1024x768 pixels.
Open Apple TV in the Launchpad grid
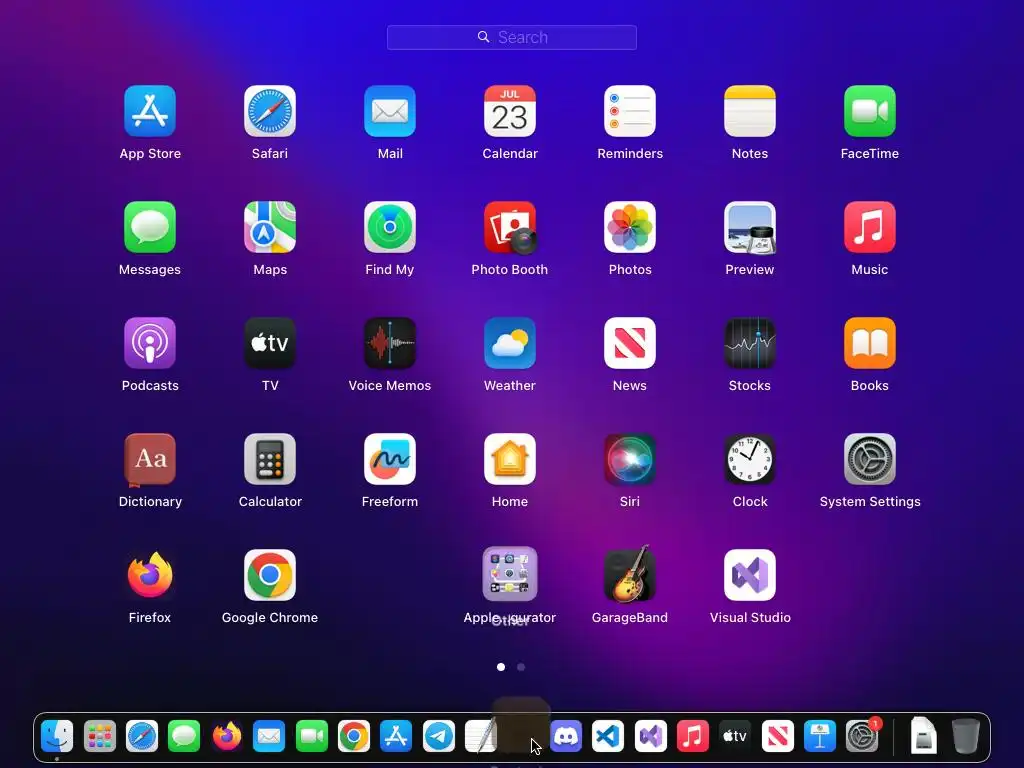[270, 343]
